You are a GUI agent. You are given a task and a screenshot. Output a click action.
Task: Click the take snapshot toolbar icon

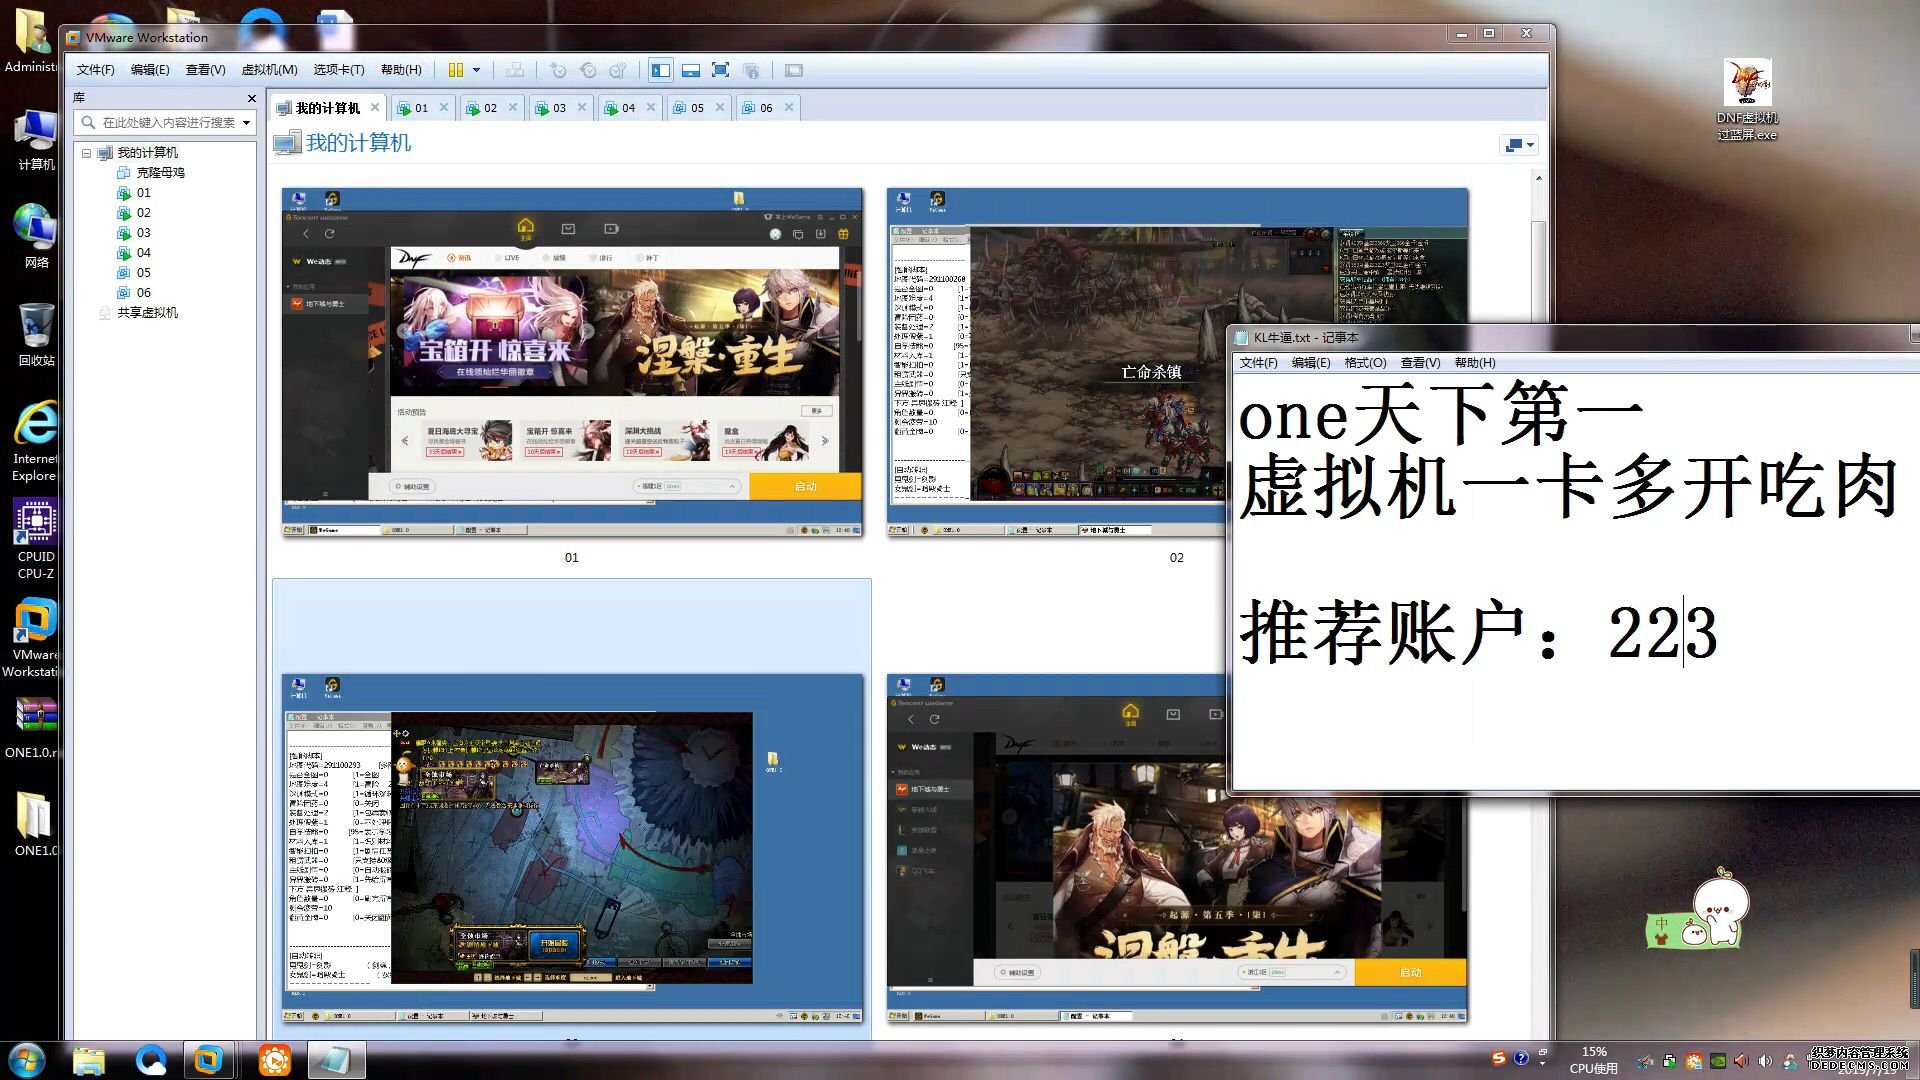click(558, 70)
